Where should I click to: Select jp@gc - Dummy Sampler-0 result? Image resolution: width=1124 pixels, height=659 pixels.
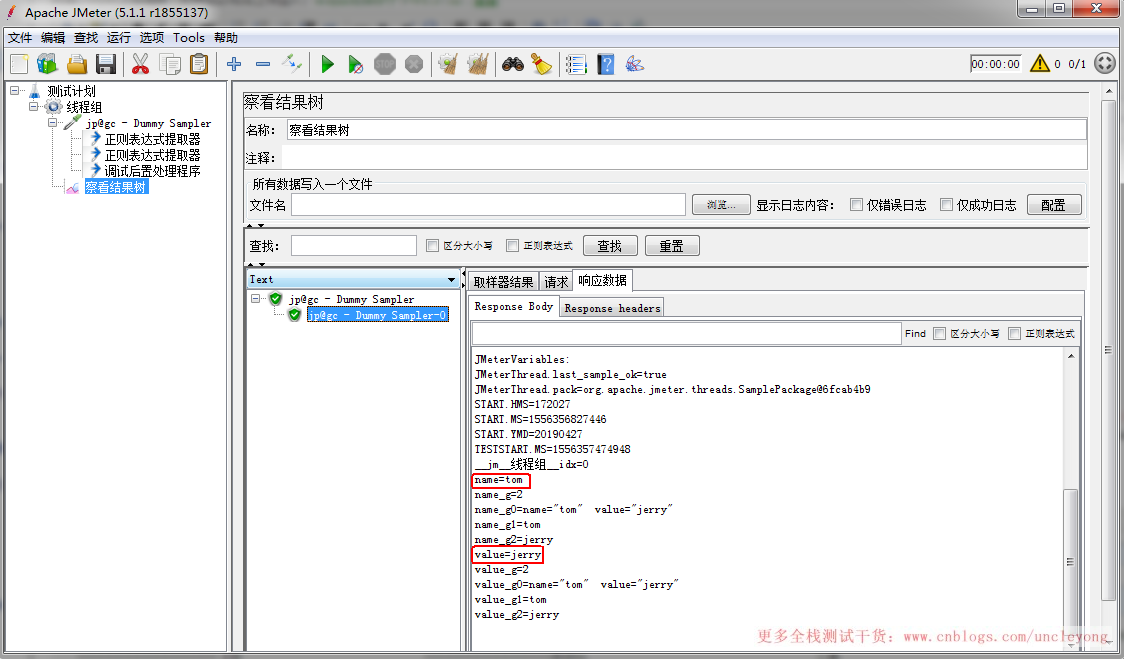point(378,315)
